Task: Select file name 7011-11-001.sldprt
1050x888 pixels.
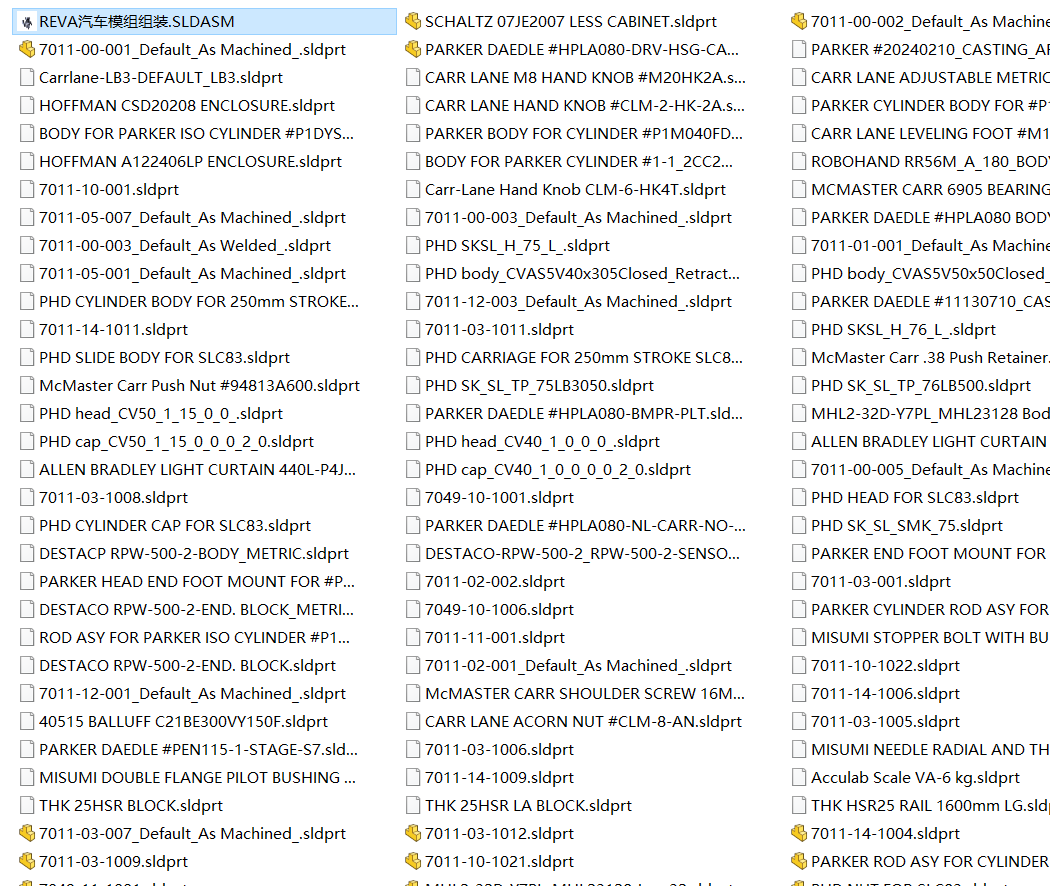Action: pos(494,638)
